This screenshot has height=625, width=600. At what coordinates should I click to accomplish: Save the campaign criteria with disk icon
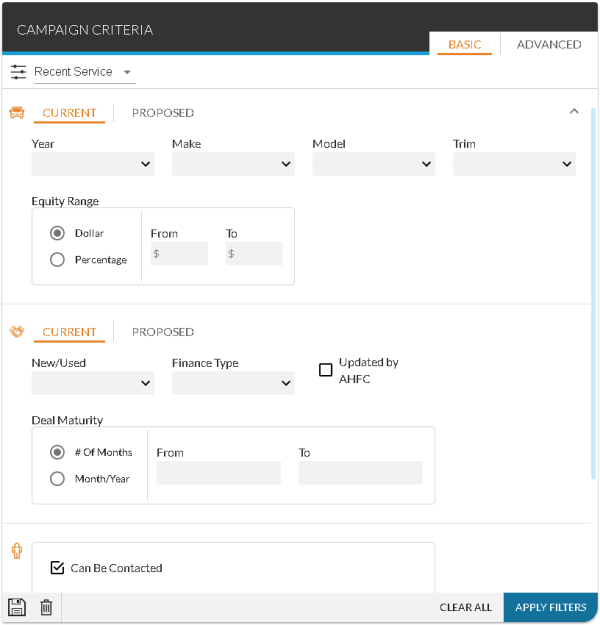point(17,607)
